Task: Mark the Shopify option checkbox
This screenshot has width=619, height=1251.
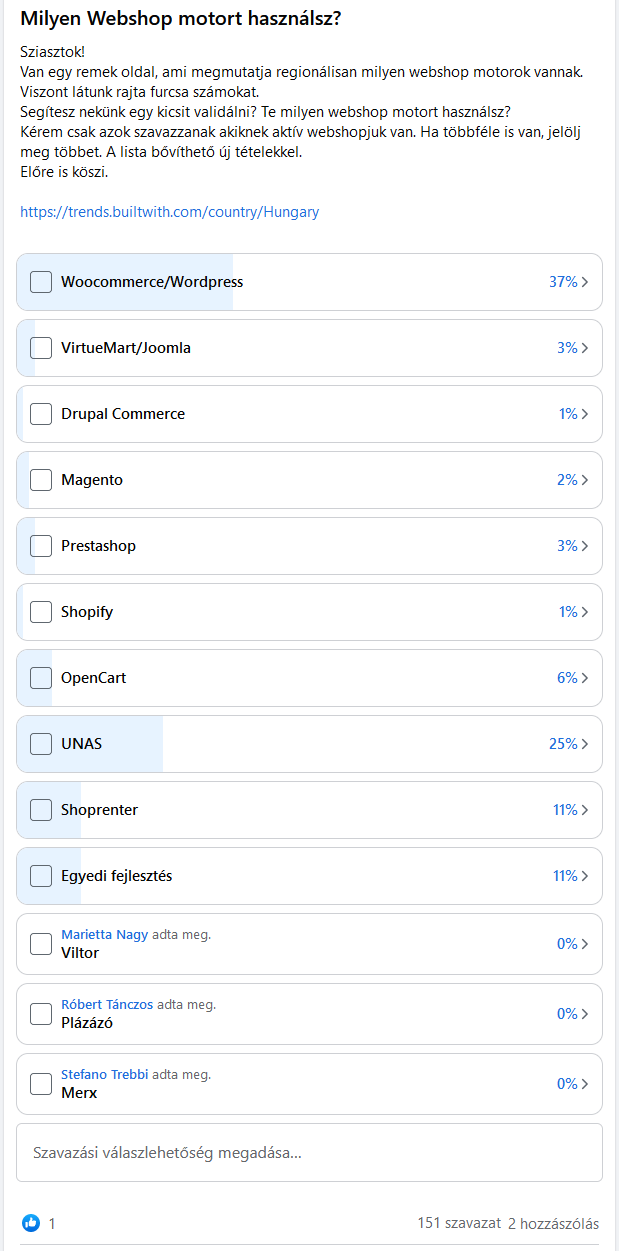Action: click(x=41, y=612)
